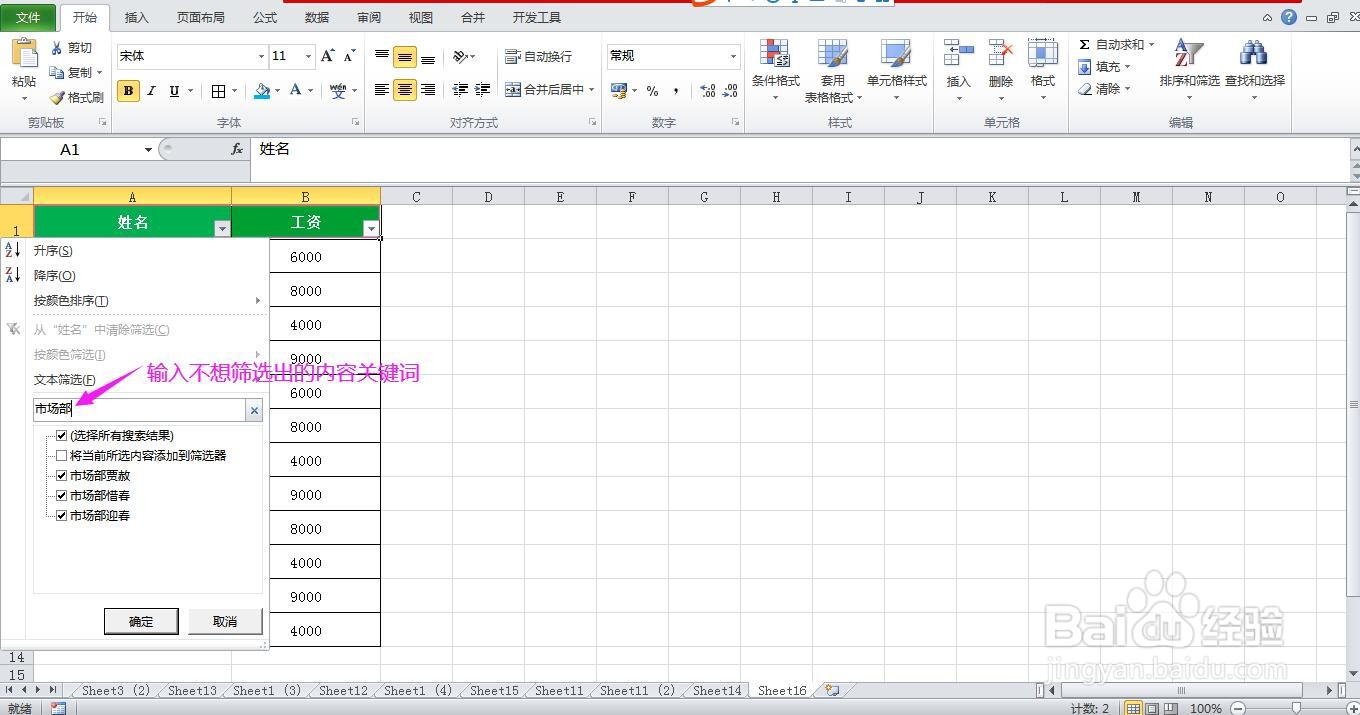Click the Name Box showing A1
Viewport: 1360px width, 715px height.
pyautogui.click(x=70, y=148)
